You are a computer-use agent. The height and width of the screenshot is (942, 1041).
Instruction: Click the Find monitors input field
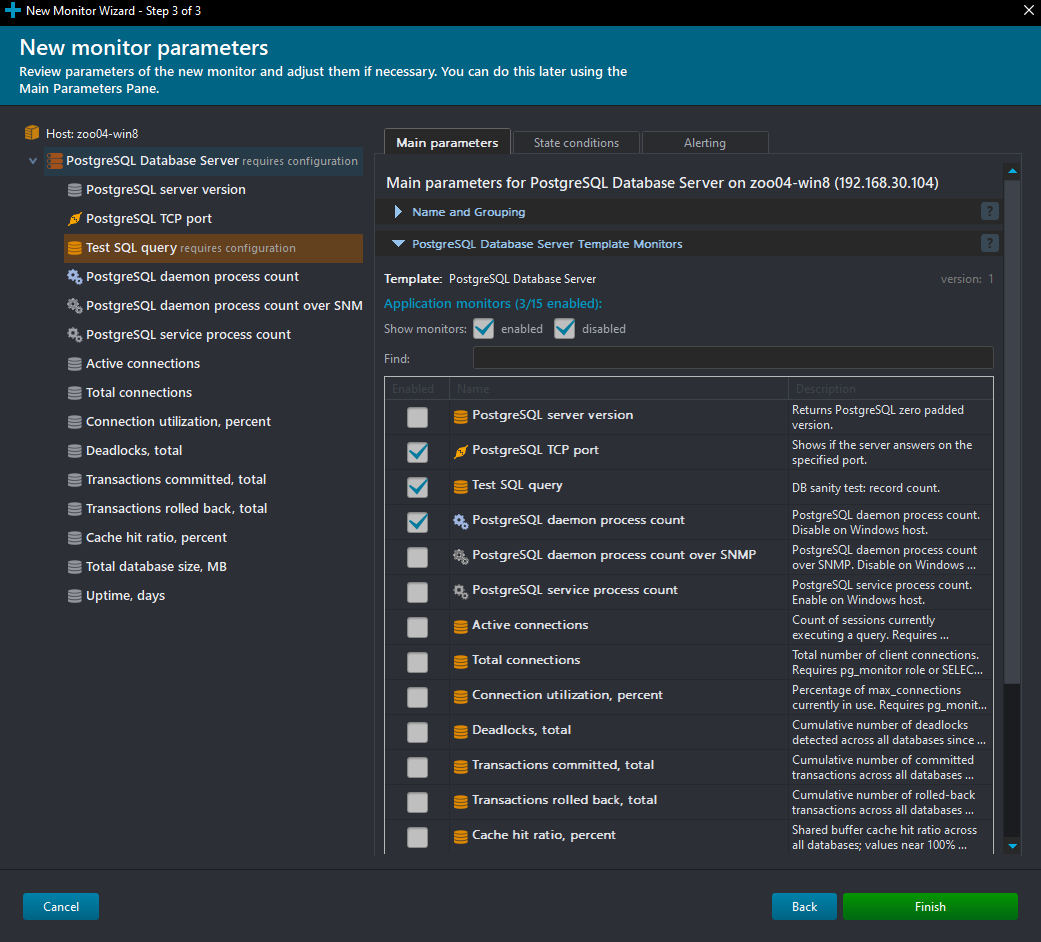click(x=733, y=358)
